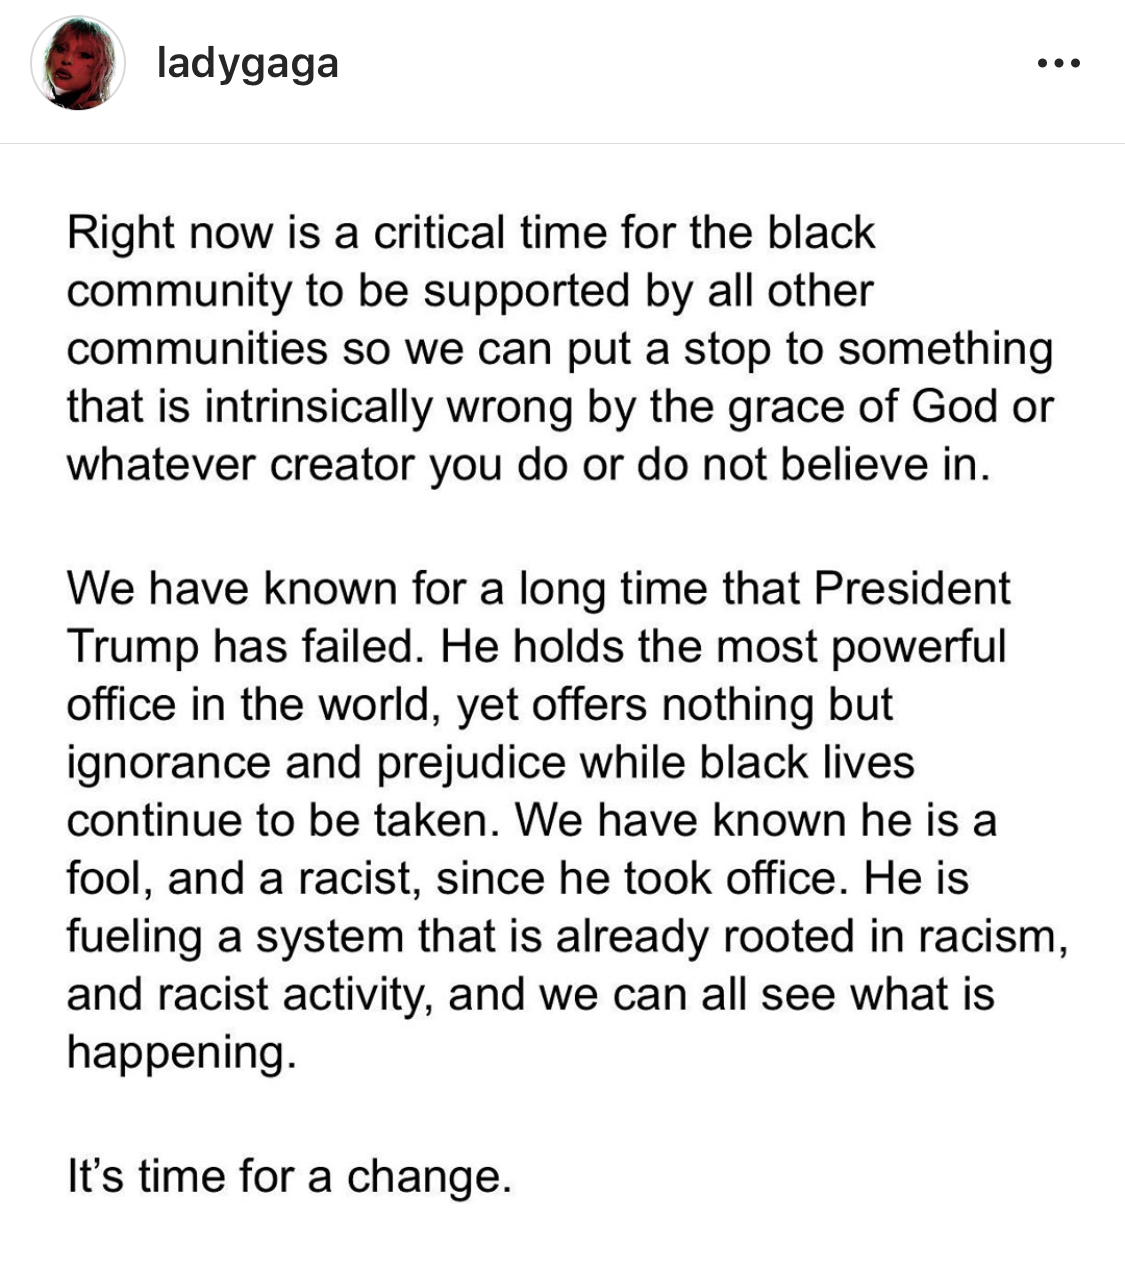
Task: Tap the ladygaga username
Action: (248, 63)
